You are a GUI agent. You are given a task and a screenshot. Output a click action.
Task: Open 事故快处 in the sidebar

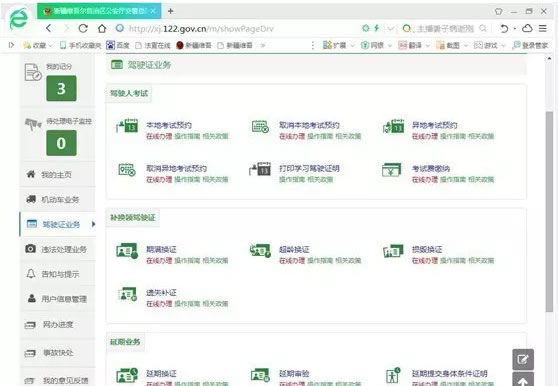(x=57, y=353)
